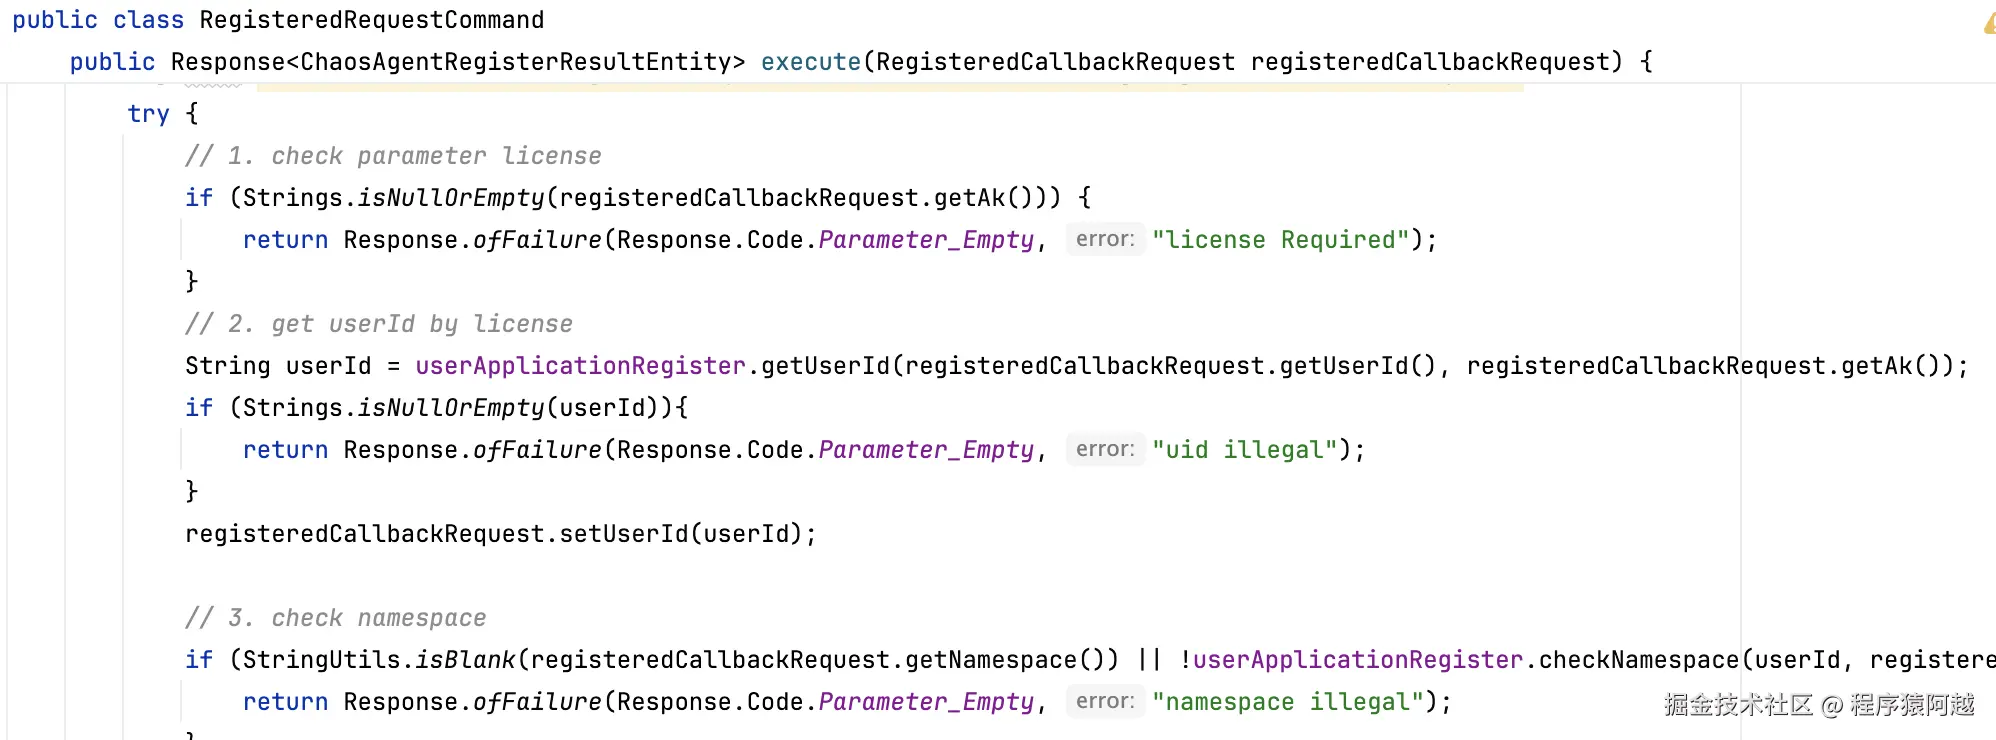Click the "uid illegal" string literal
The image size is (1996, 740).
click(x=1244, y=450)
